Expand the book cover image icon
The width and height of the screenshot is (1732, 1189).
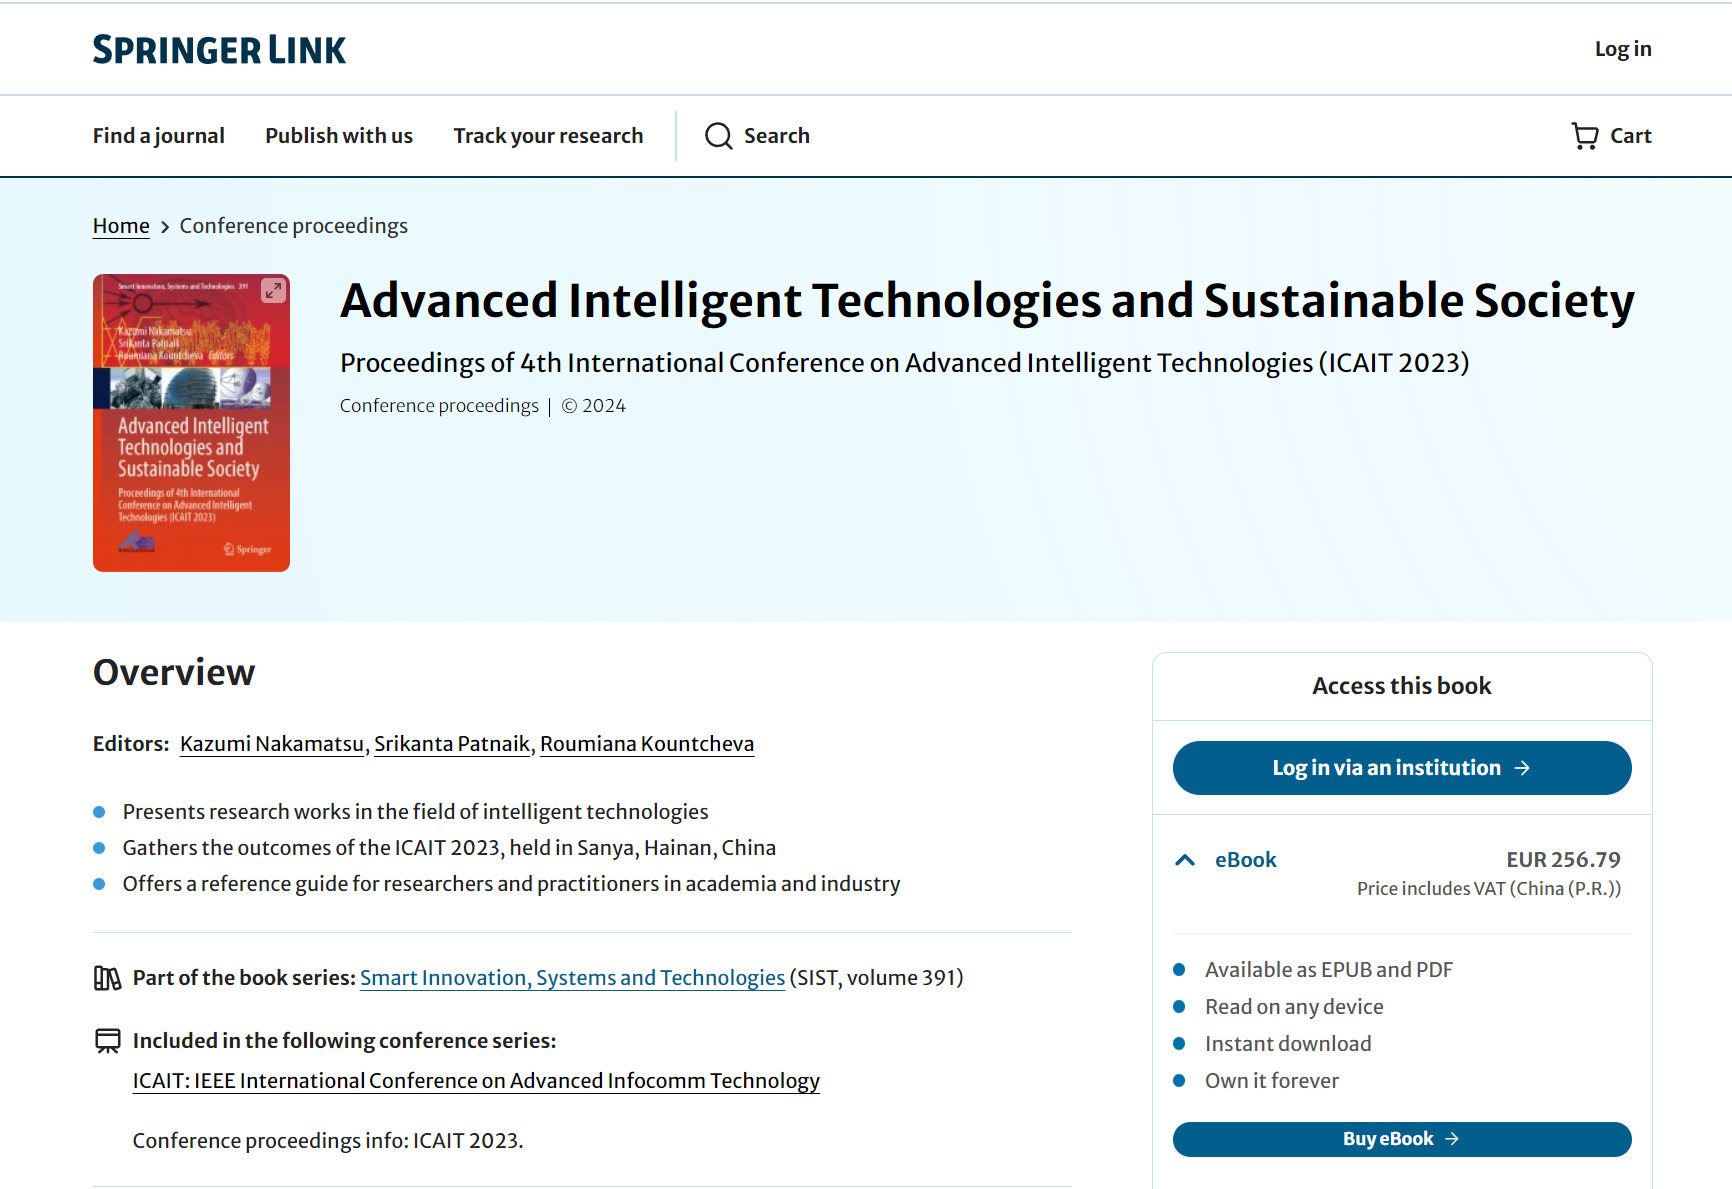[x=273, y=291]
